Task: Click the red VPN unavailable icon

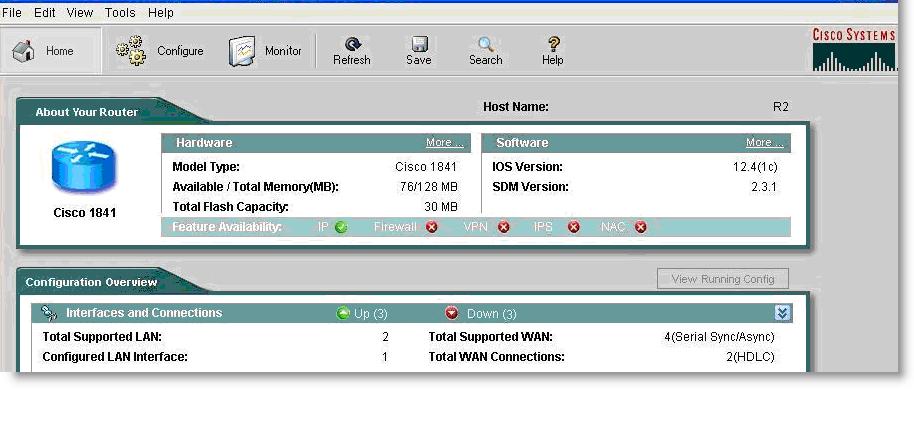Action: (504, 227)
